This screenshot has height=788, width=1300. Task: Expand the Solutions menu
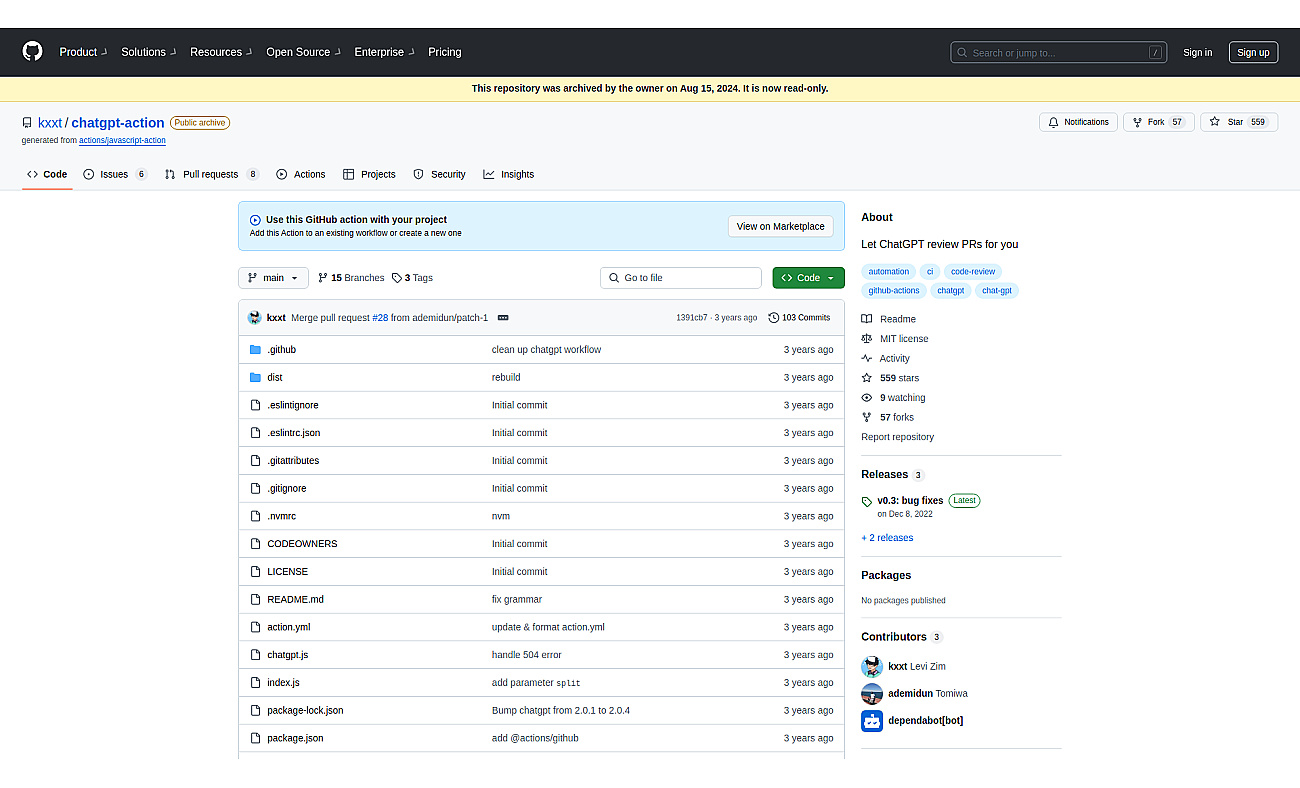click(148, 52)
